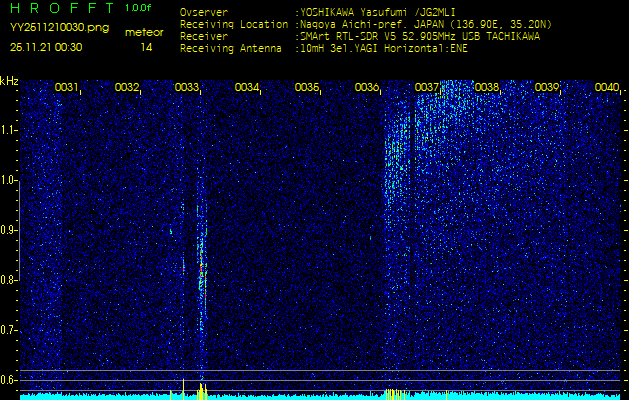Click the Receiving Location label
Image resolution: width=629 pixels, height=400 pixels.
[234, 24]
